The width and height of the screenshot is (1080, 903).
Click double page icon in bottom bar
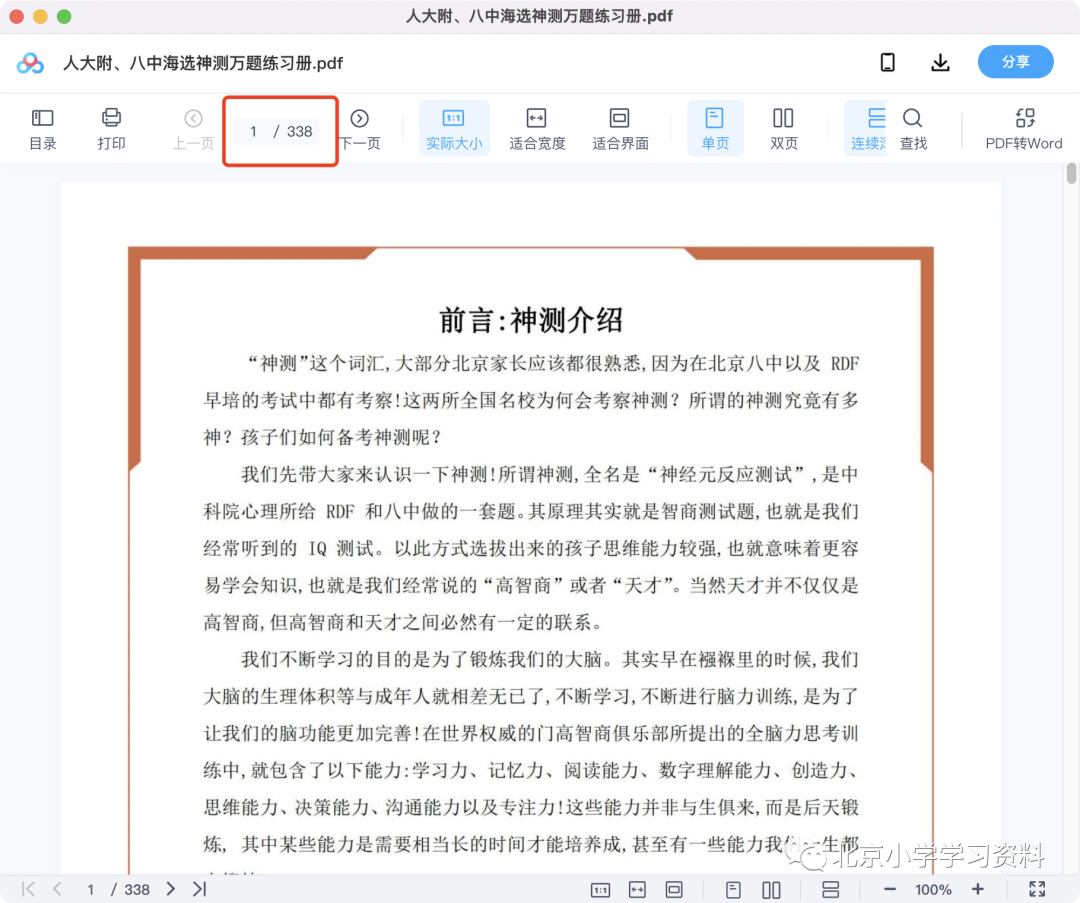771,890
